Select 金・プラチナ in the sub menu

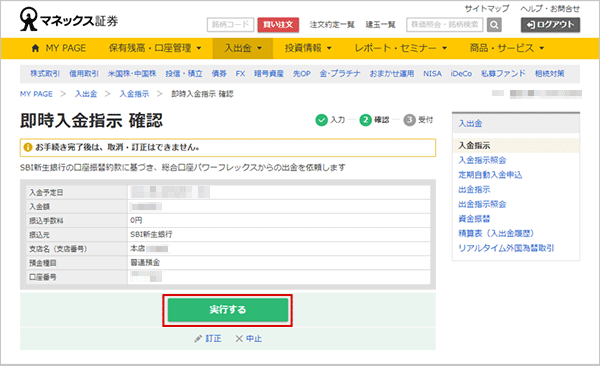tap(340, 74)
